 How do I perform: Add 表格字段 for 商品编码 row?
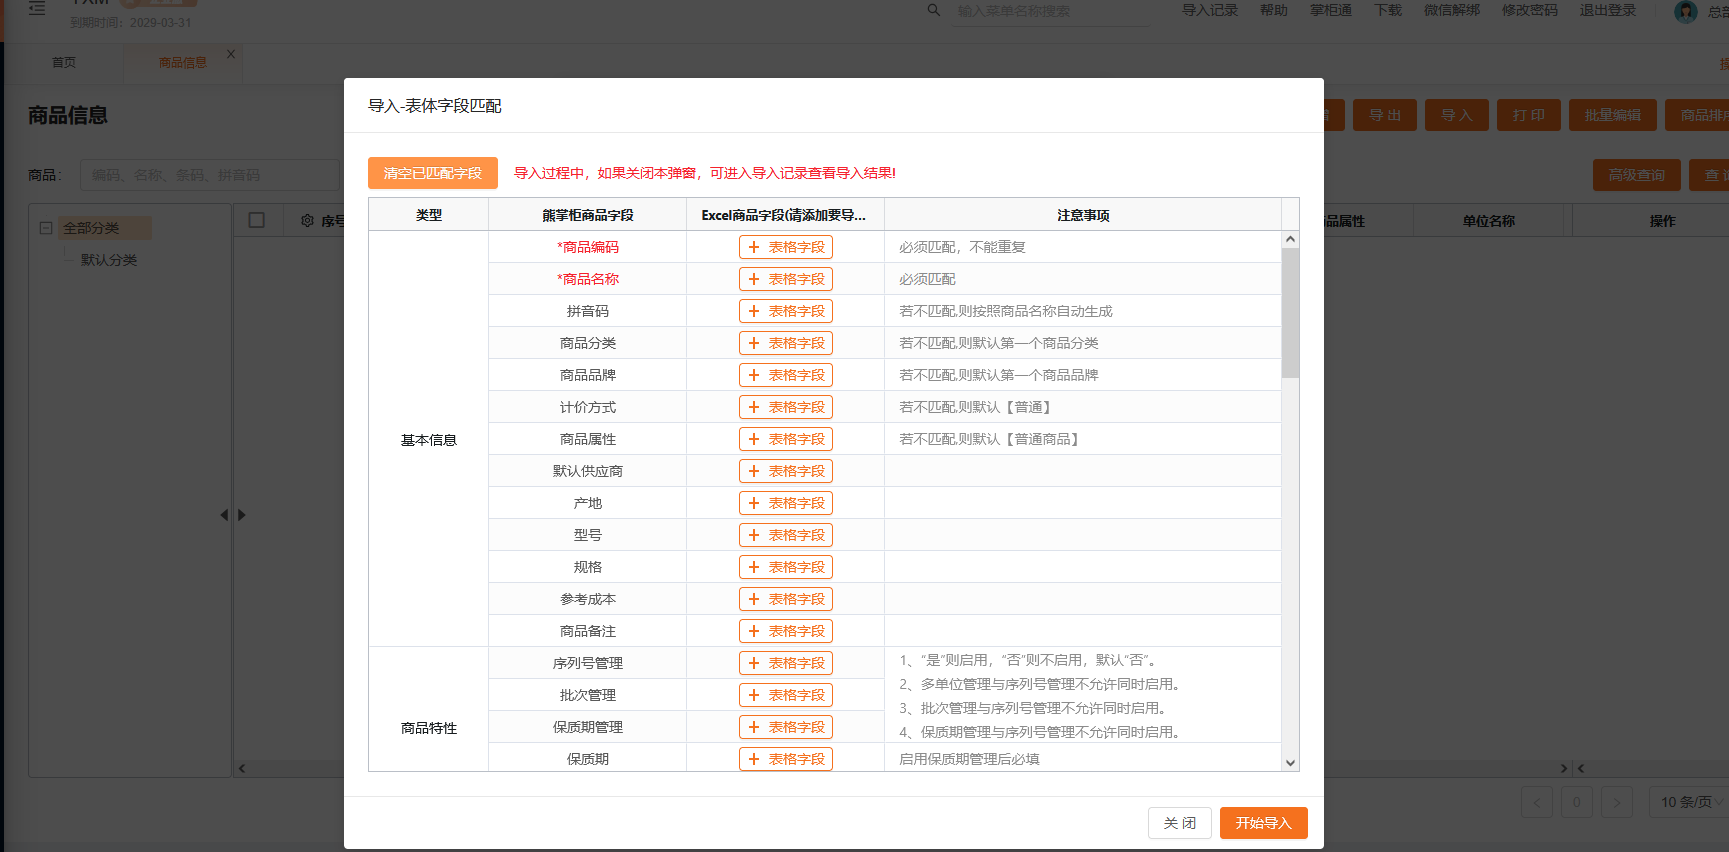click(786, 247)
